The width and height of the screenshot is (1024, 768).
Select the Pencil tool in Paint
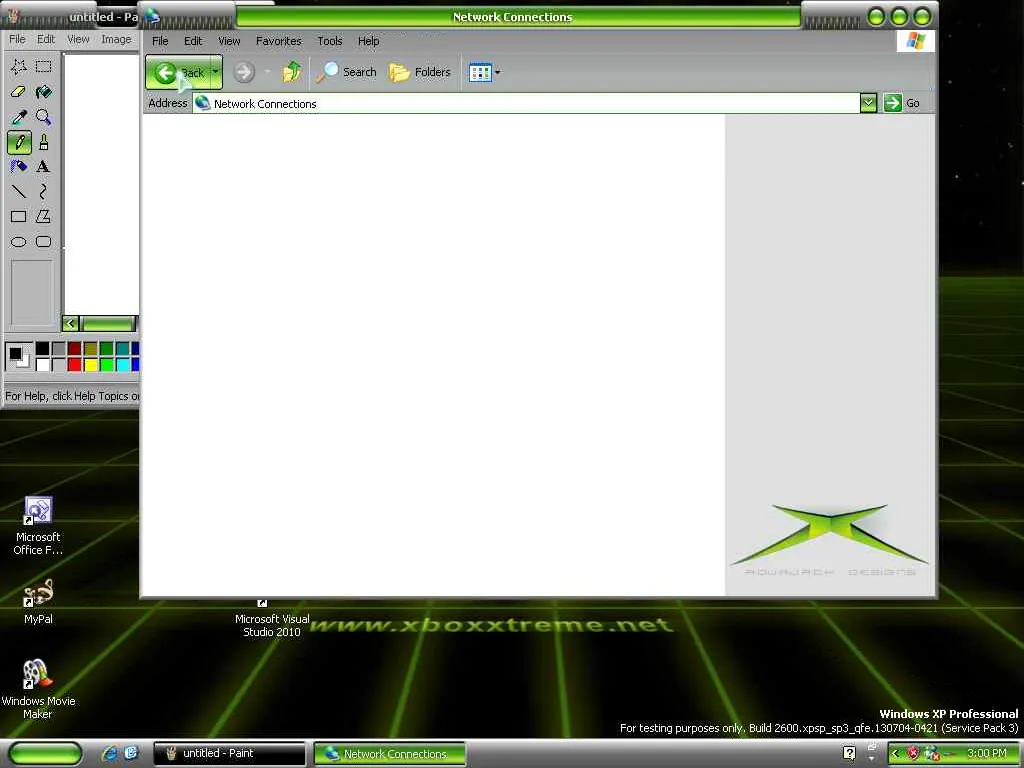click(x=19, y=142)
